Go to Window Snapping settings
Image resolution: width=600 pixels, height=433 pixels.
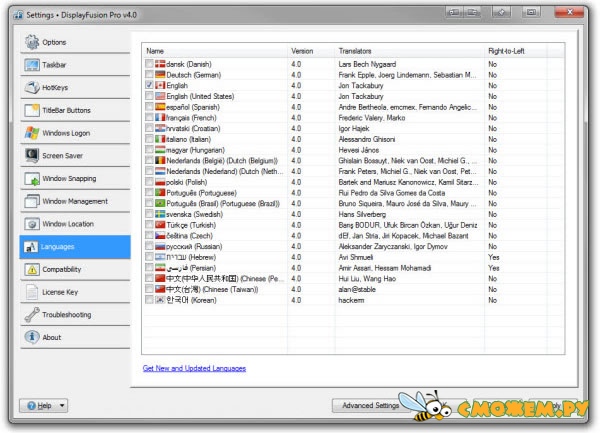pyautogui.click(x=75, y=179)
